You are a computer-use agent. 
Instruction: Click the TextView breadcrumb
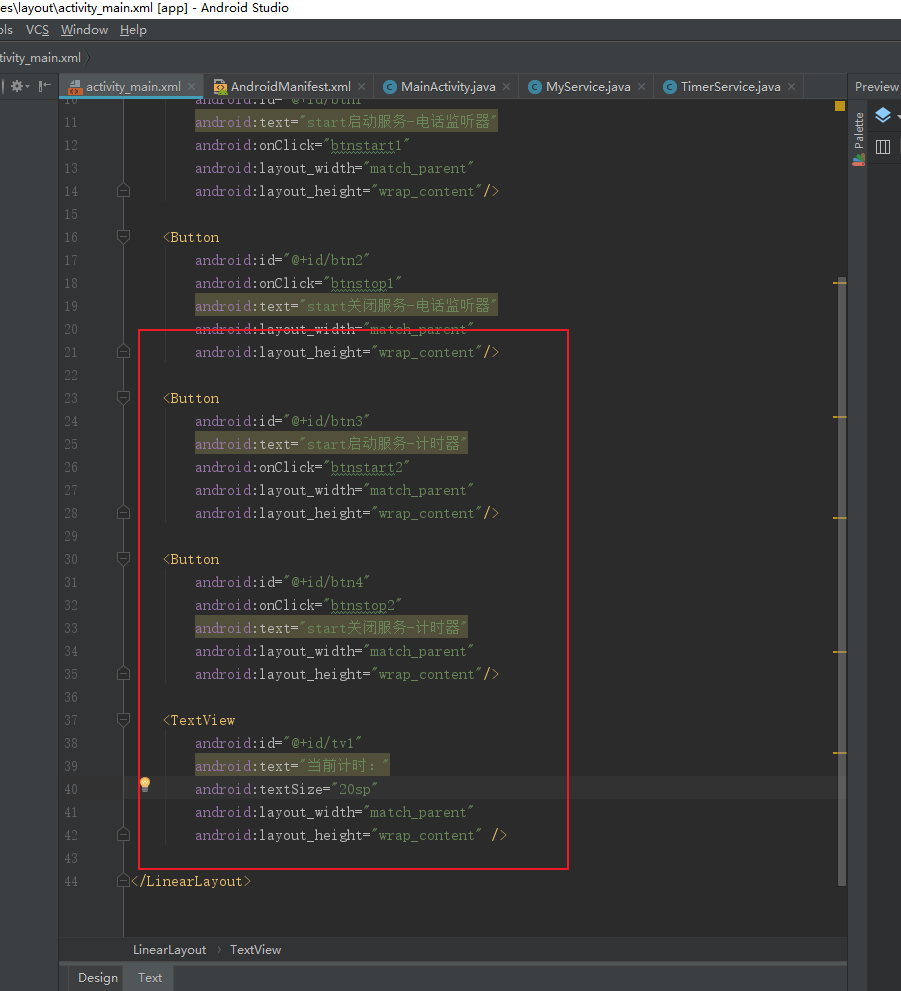pyautogui.click(x=255, y=949)
